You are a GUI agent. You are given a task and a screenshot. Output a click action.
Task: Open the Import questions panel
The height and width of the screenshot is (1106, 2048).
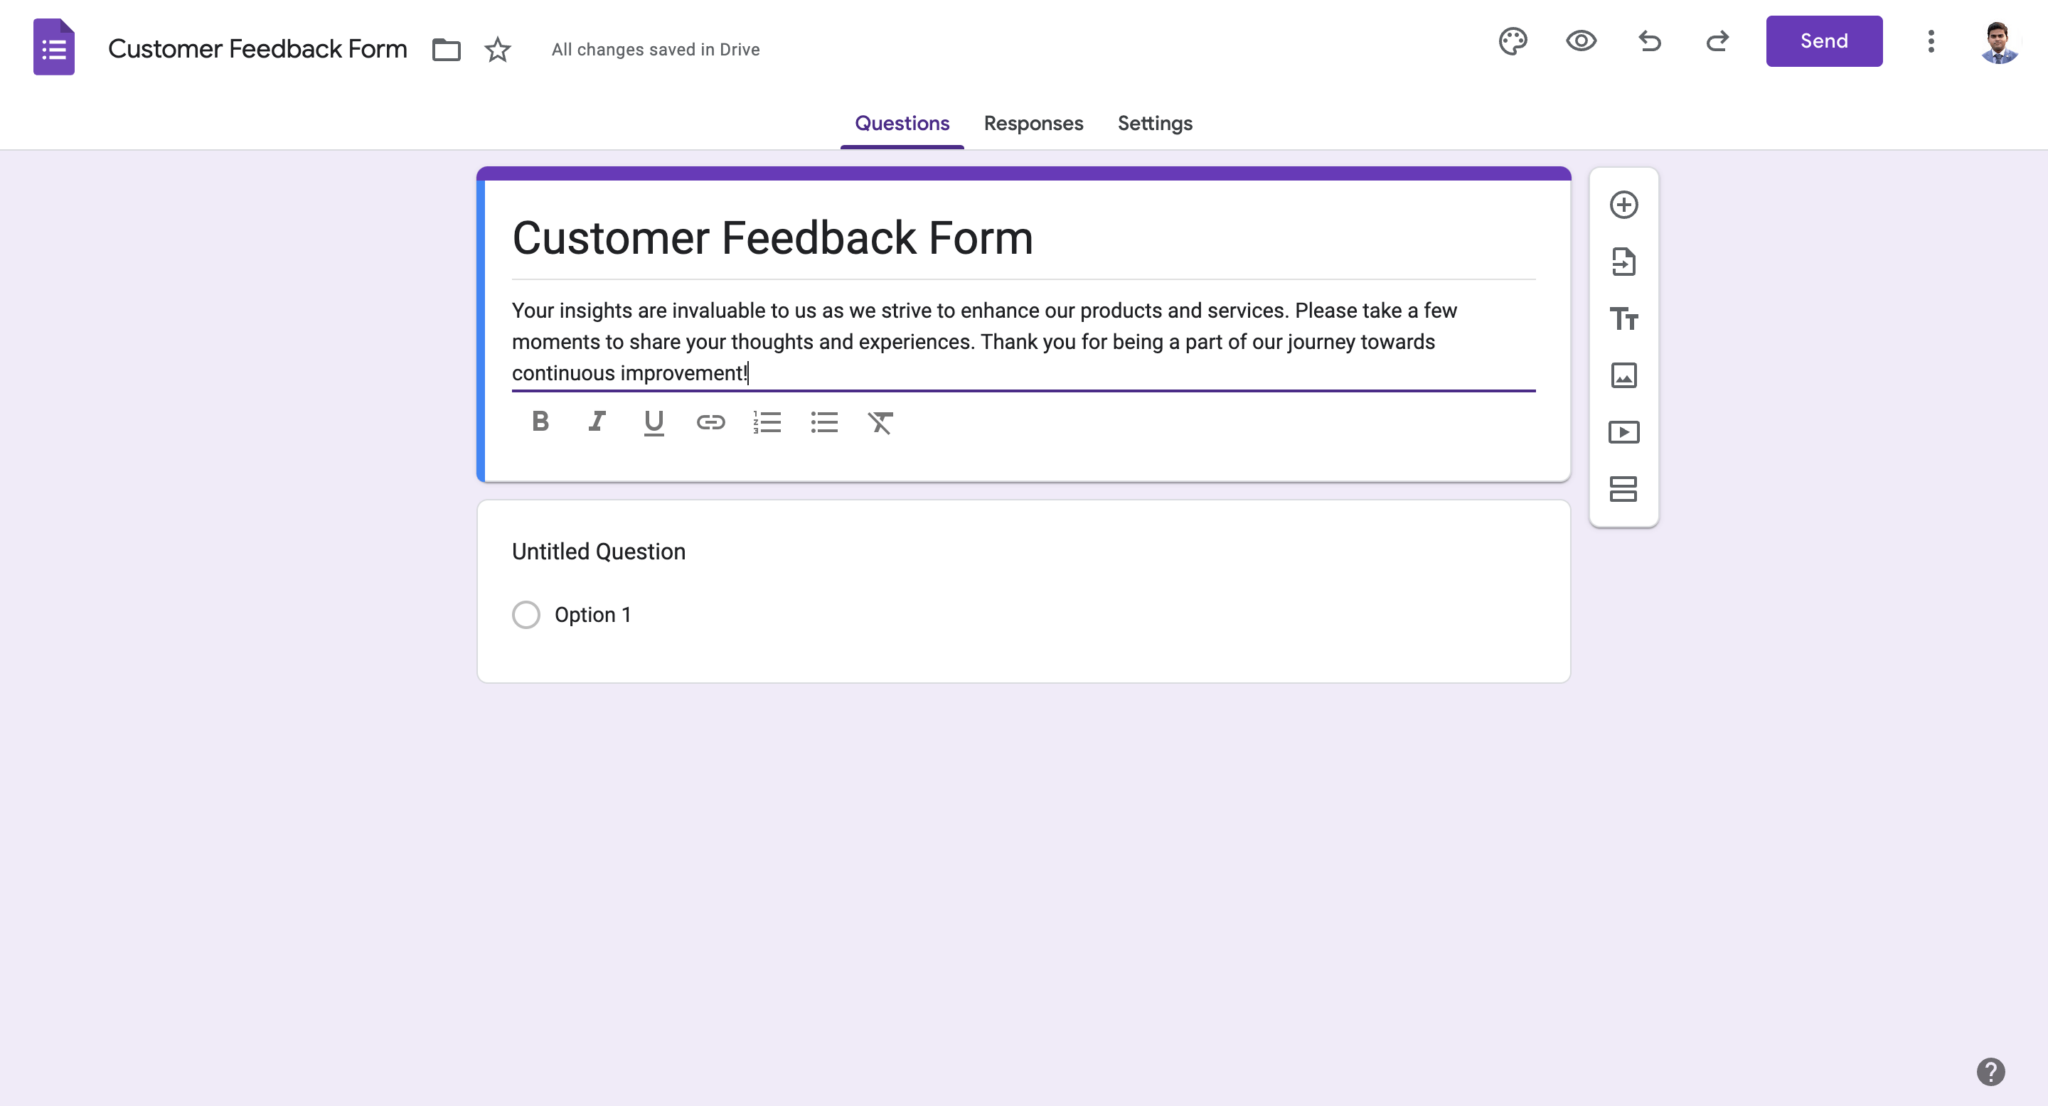(x=1623, y=261)
